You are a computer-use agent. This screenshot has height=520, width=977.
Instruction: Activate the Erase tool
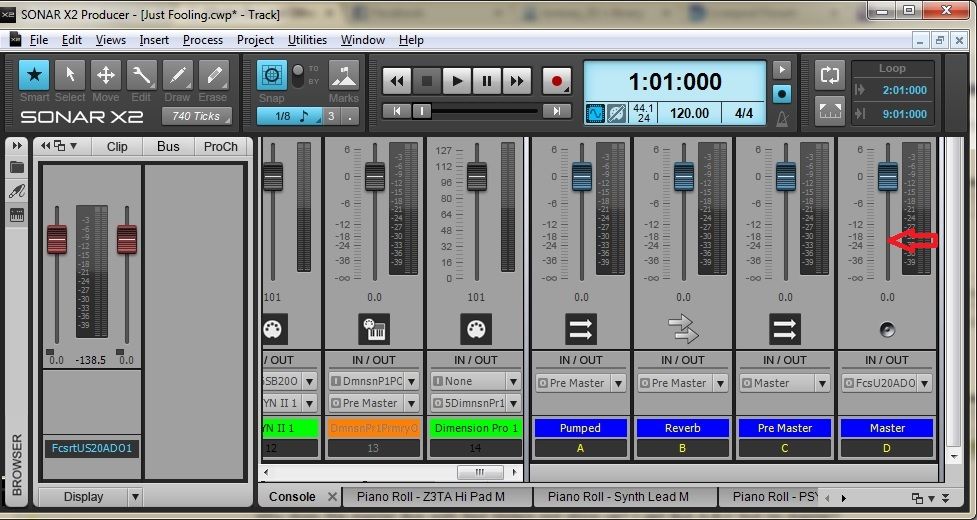pos(212,76)
